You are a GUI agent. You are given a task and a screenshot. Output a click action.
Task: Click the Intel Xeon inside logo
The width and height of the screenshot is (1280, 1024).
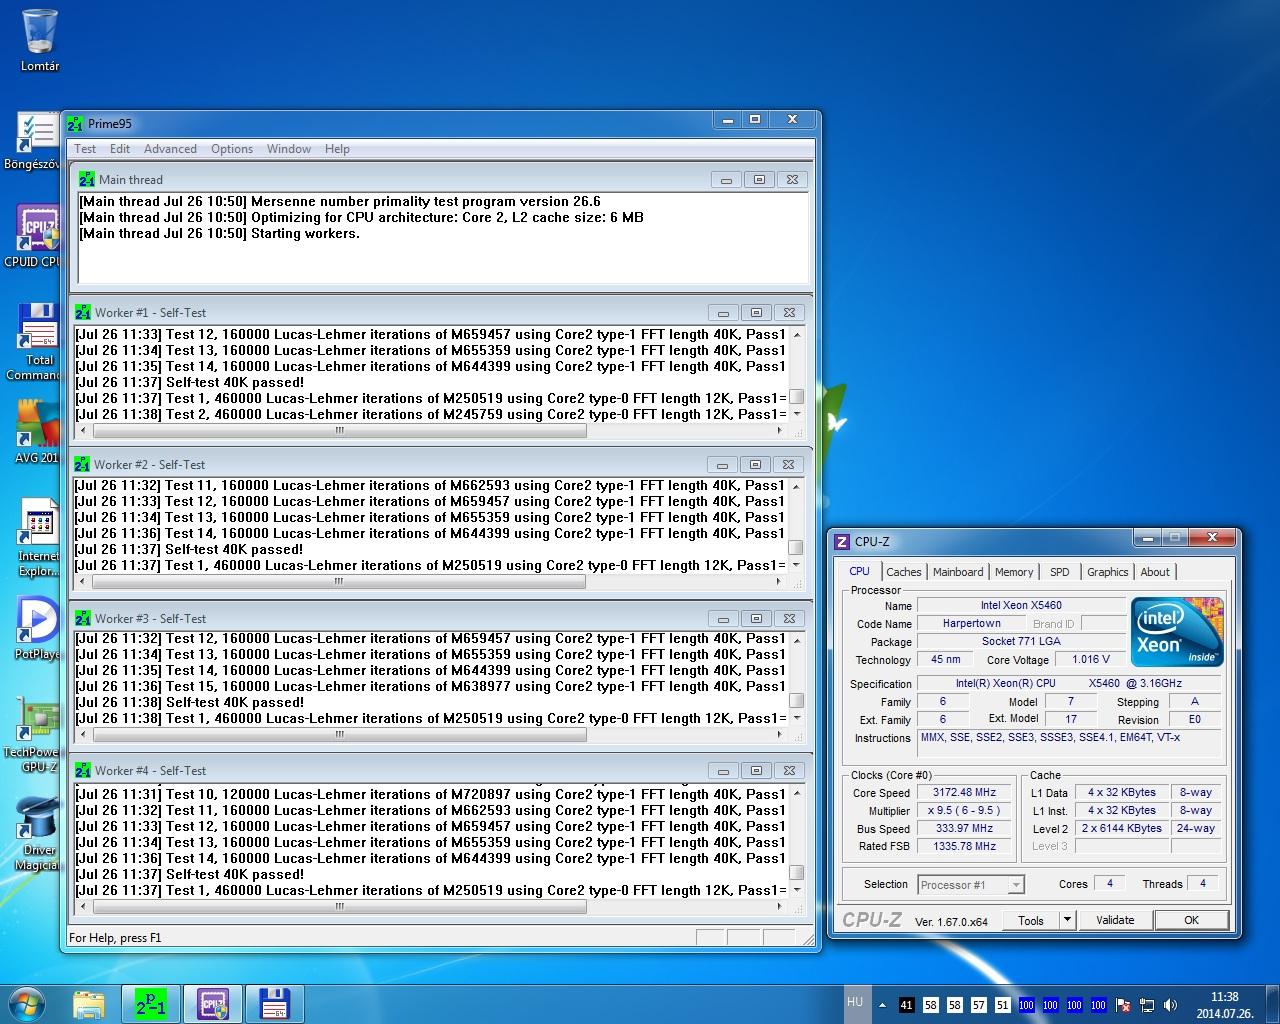click(1177, 632)
